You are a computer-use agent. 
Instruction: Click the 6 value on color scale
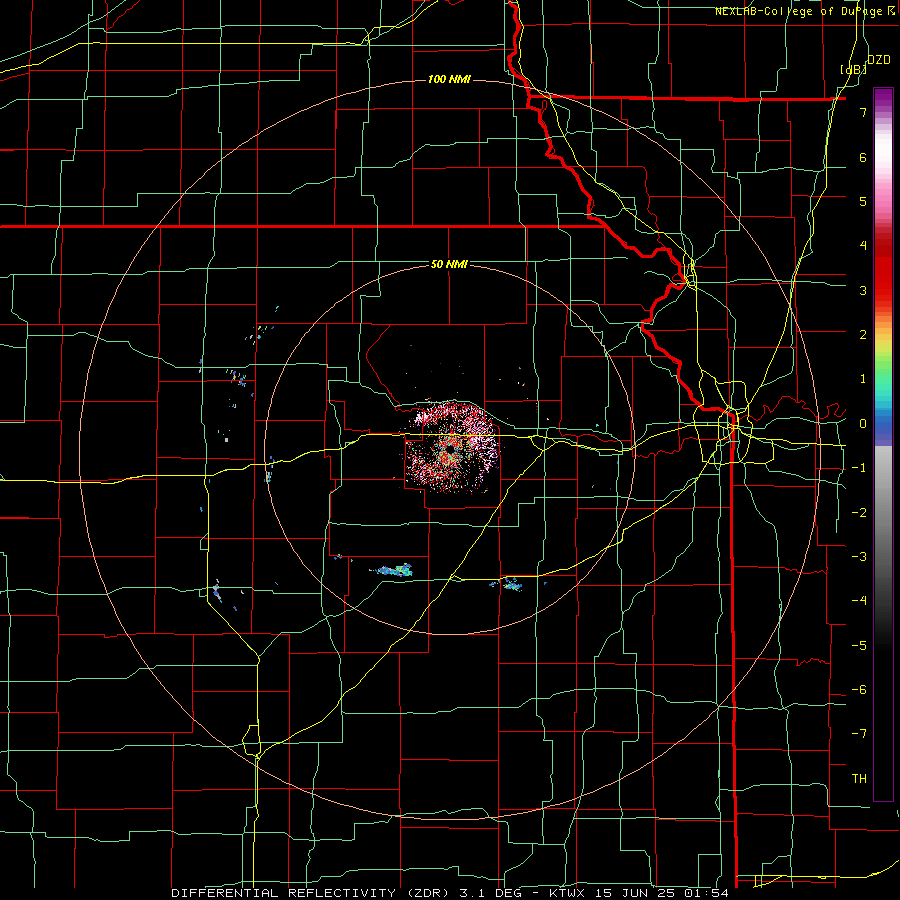point(863,157)
